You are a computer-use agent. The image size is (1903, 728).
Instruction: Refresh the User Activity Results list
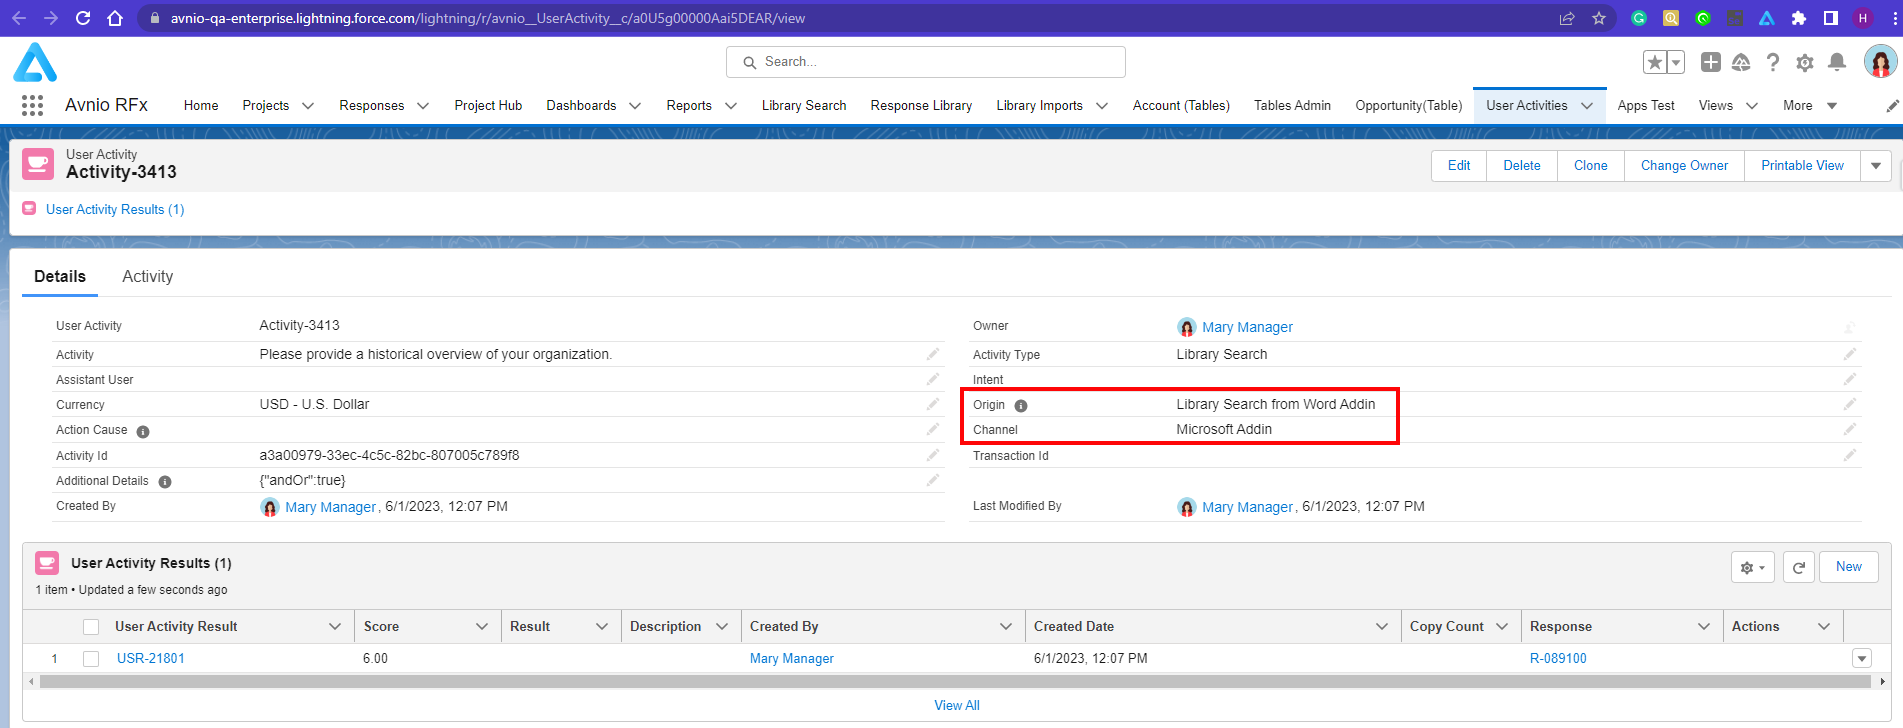click(x=1798, y=567)
